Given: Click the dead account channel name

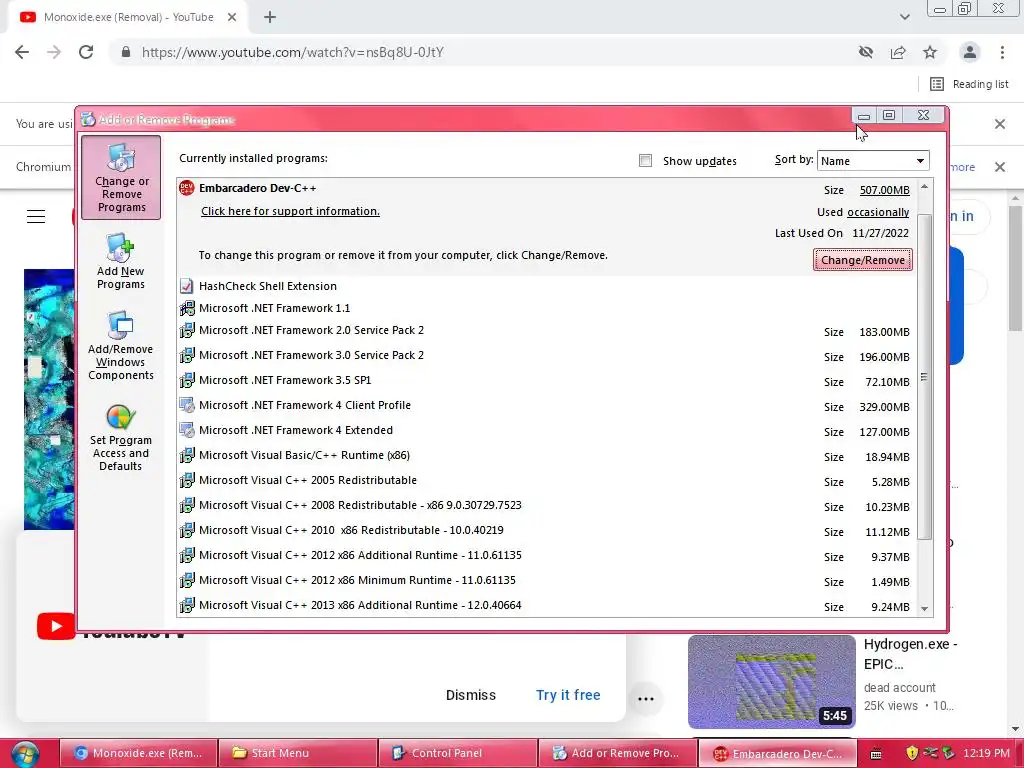Looking at the screenshot, I should [x=899, y=688].
